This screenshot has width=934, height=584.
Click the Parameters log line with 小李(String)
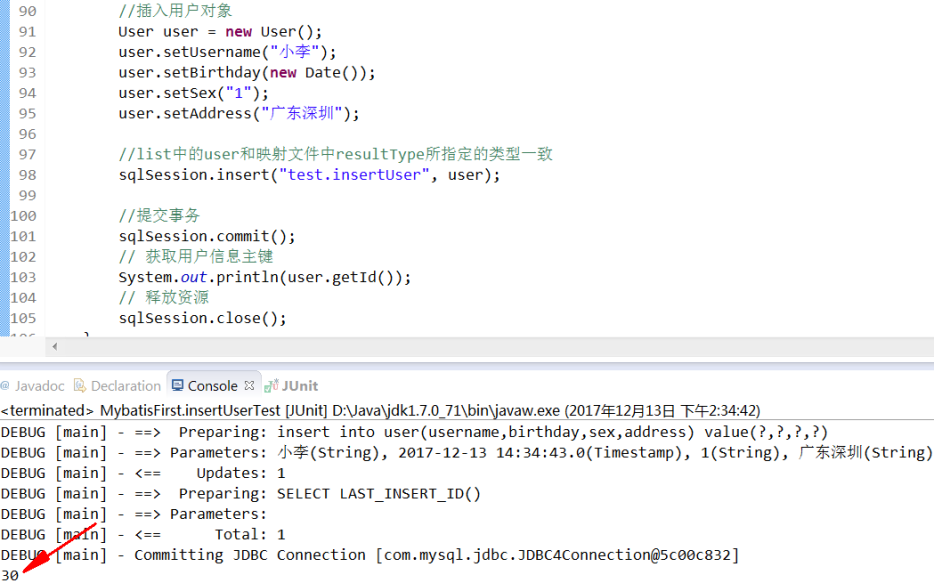pyautogui.click(x=467, y=453)
